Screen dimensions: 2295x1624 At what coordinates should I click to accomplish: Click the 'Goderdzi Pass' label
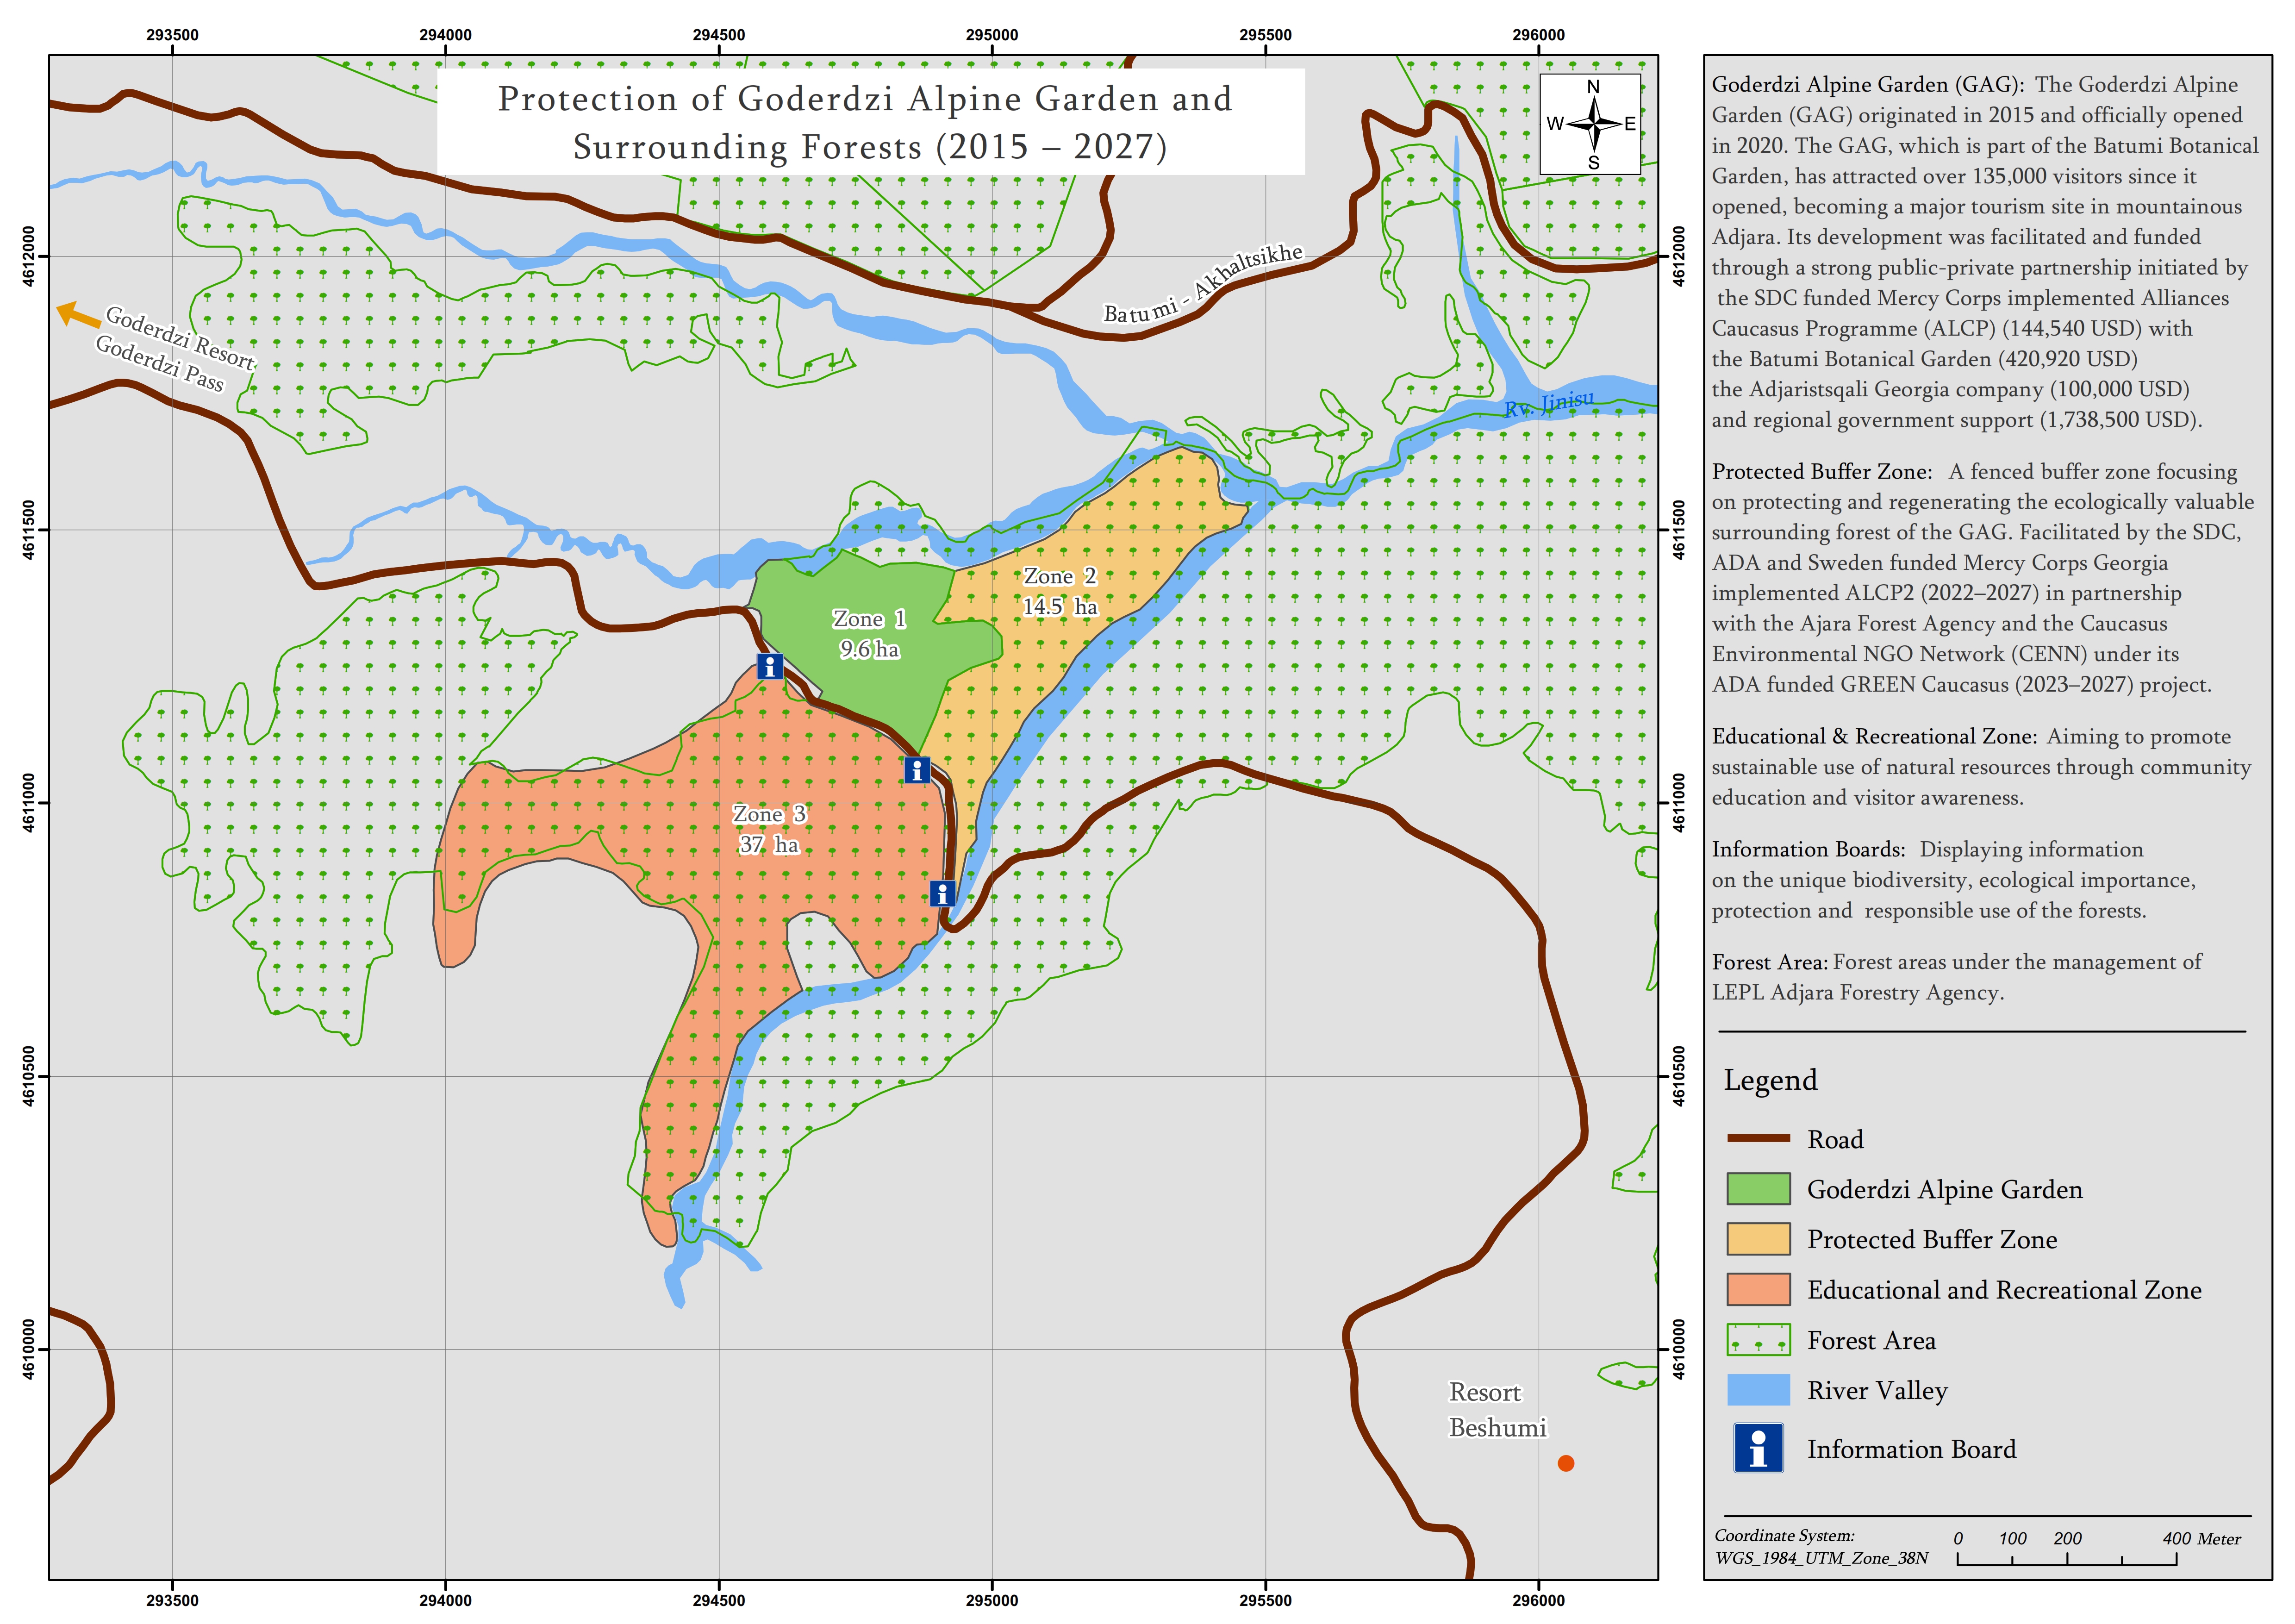(160, 363)
